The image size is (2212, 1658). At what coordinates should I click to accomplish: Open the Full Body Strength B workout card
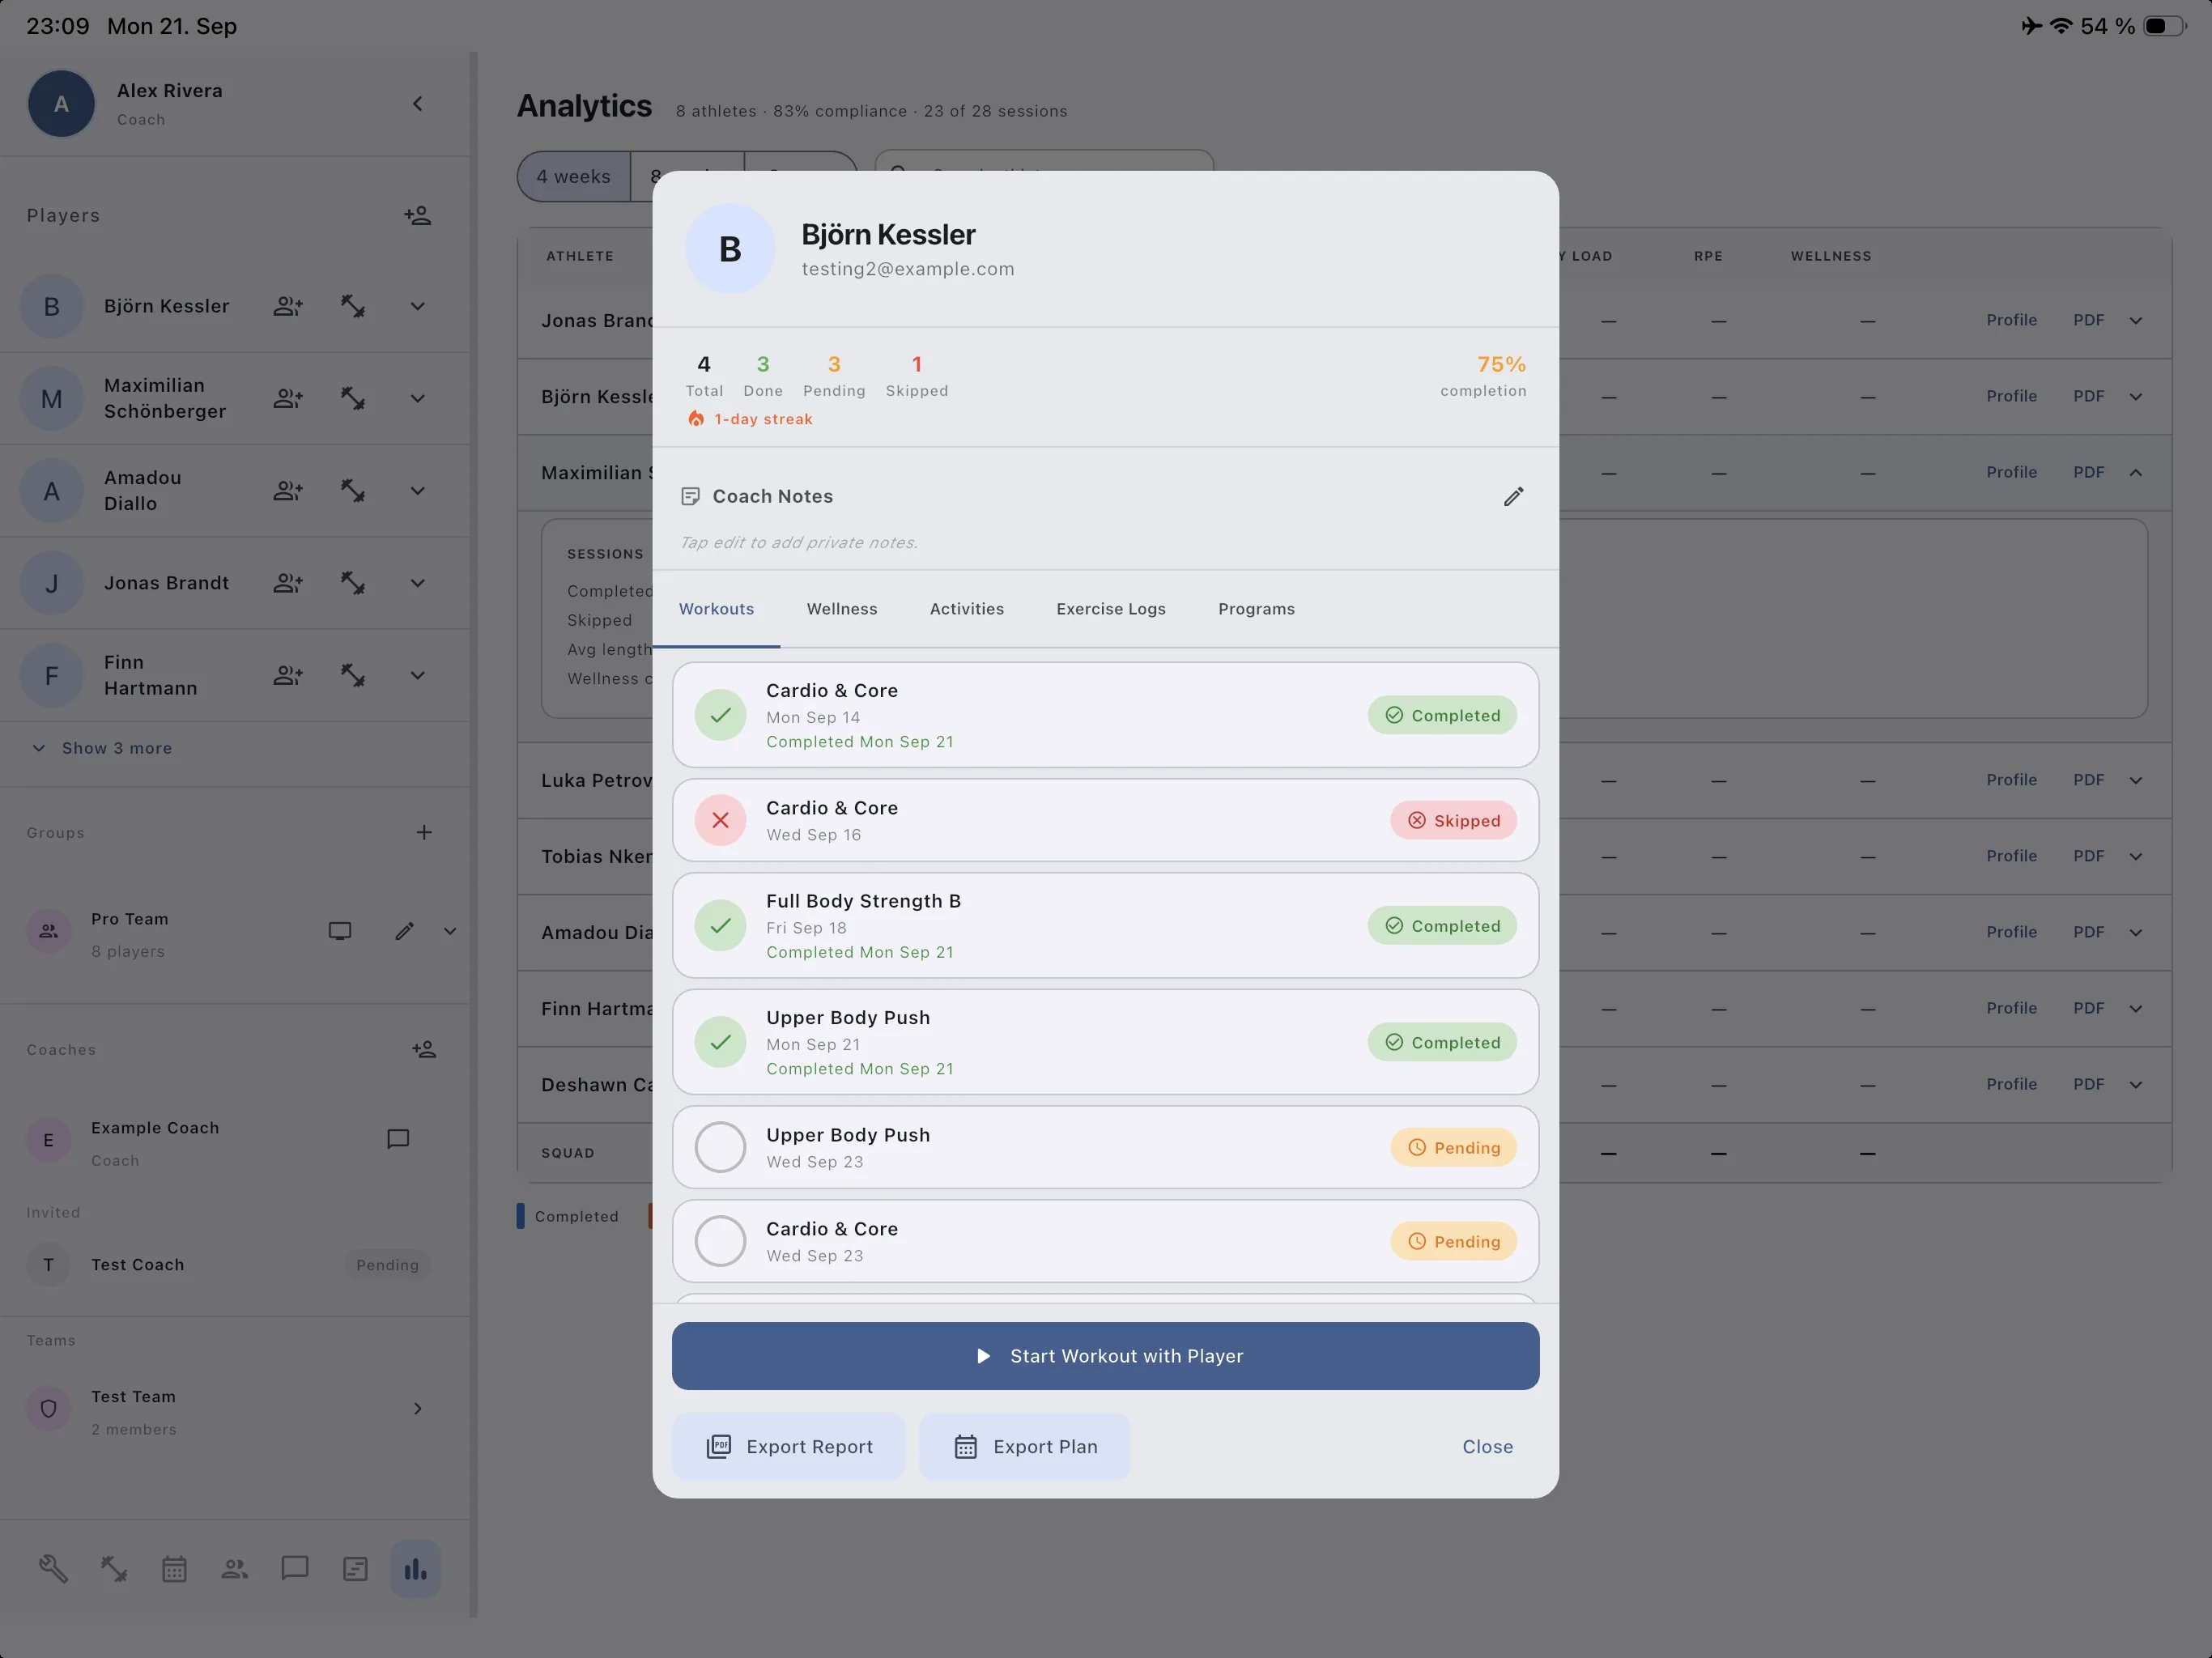click(x=1105, y=925)
